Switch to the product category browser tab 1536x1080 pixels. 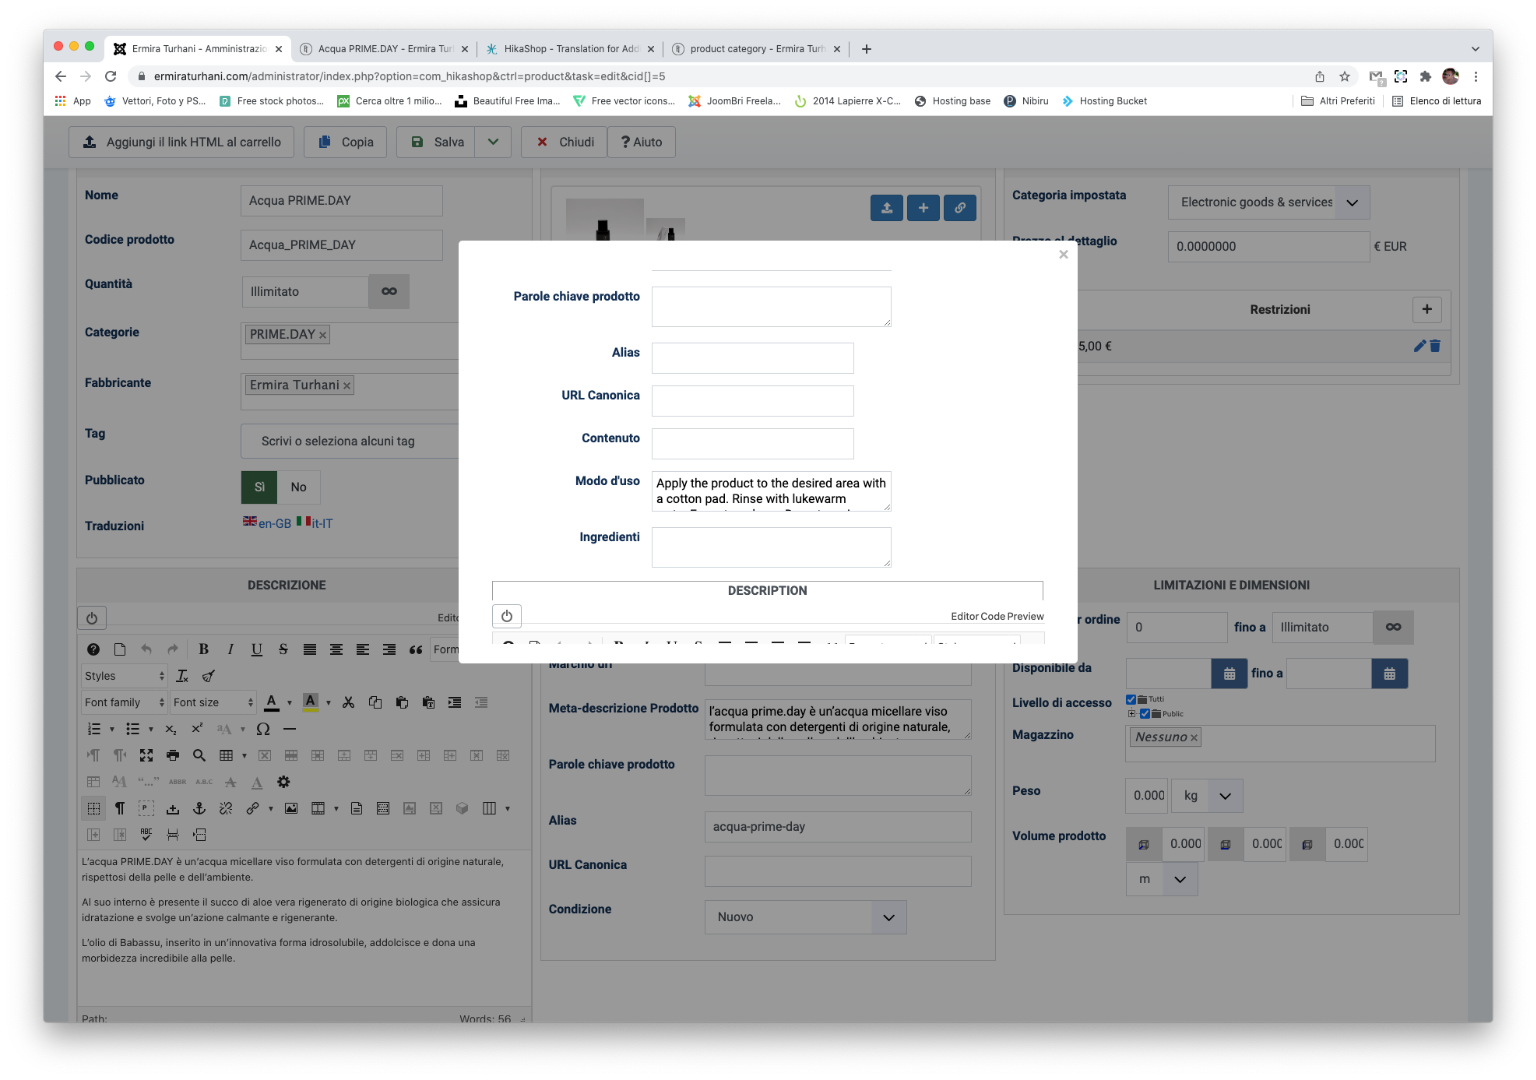[x=757, y=48]
